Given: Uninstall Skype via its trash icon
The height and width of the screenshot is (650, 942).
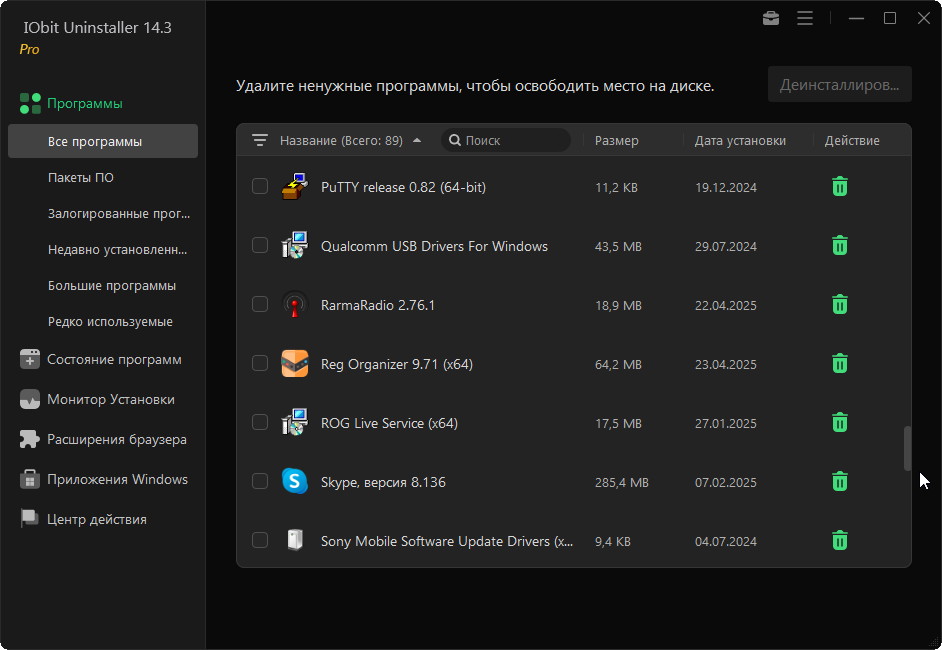Looking at the screenshot, I should coord(840,481).
